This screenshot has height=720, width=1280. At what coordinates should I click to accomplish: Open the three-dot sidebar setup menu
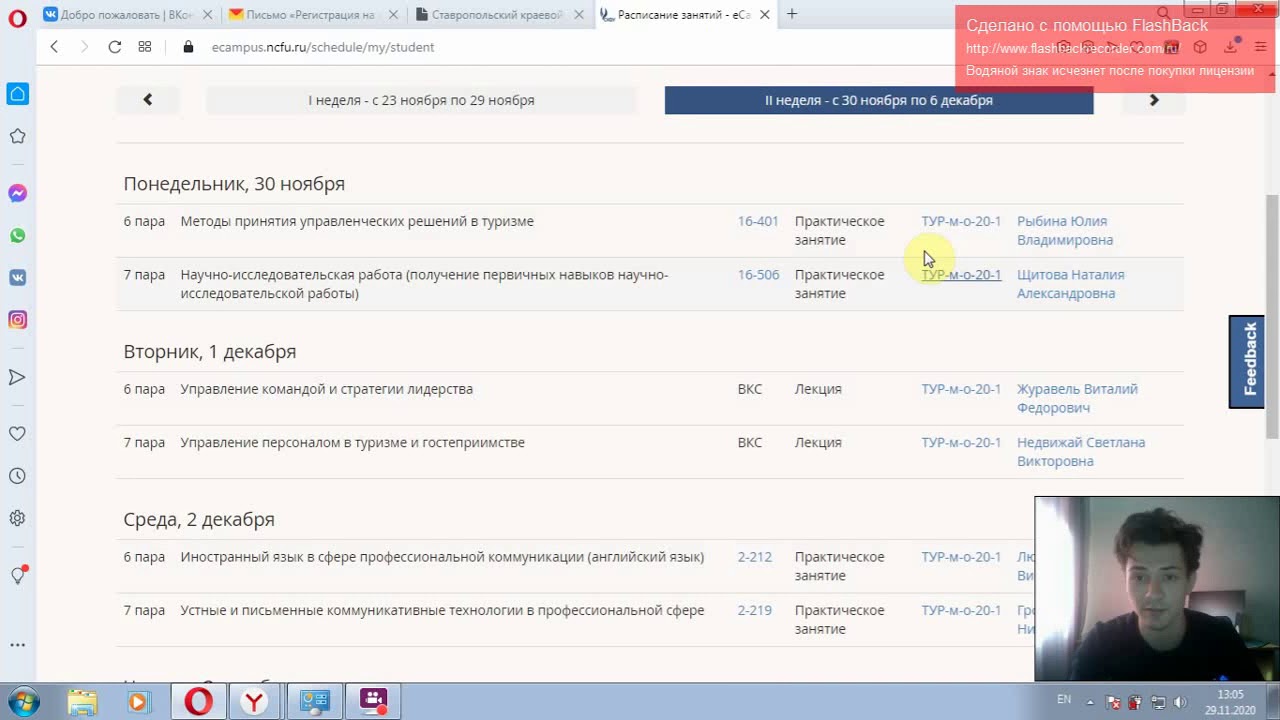18,645
